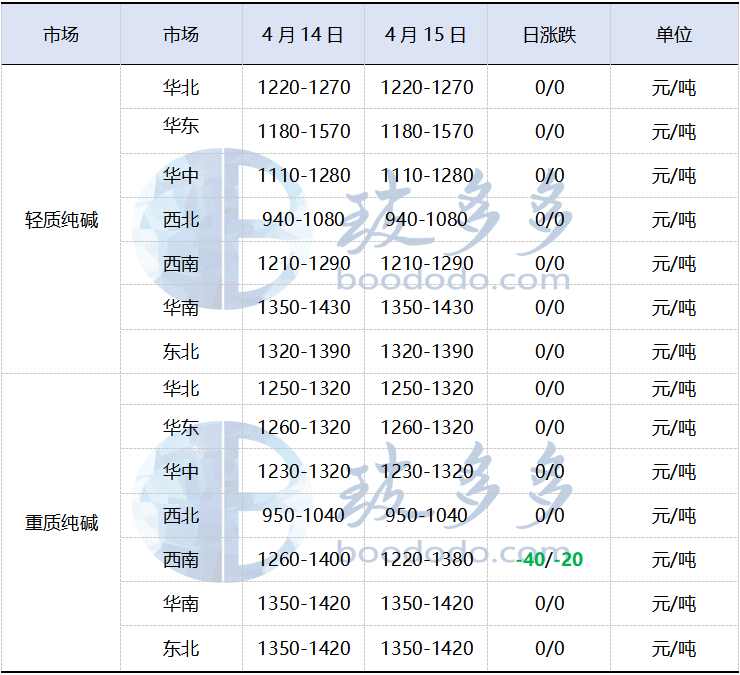Click the 单位 column header
The height and width of the screenshot is (675, 740).
click(x=673, y=35)
